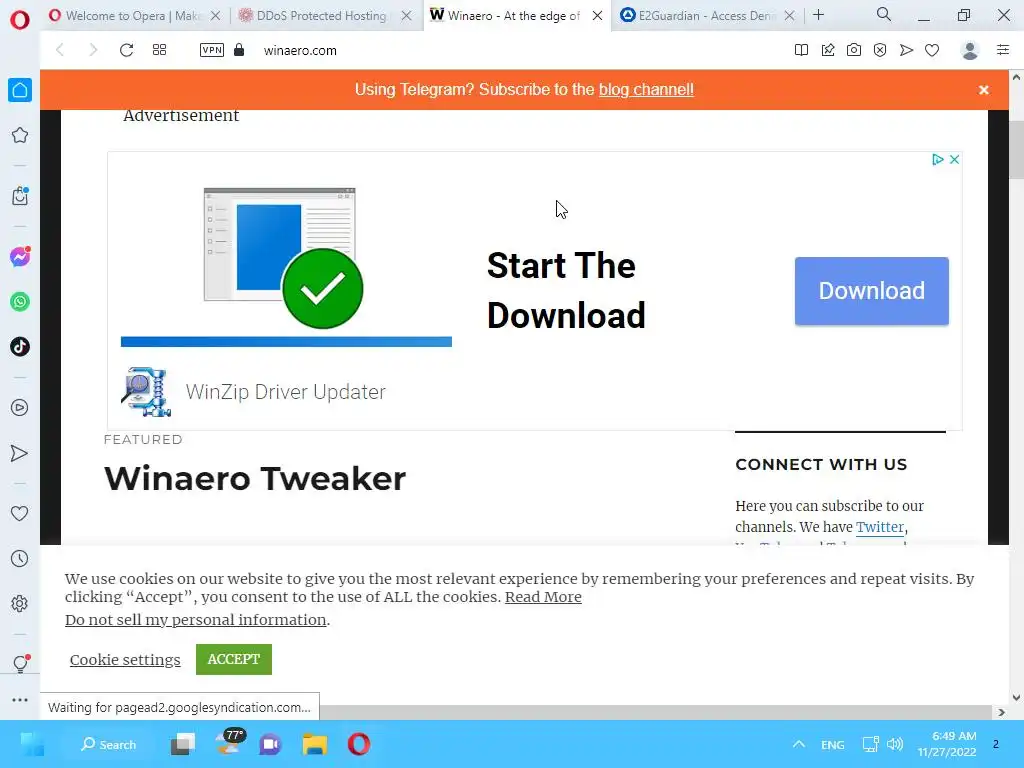Click the edit page pencil icon in toolbar
Image resolution: width=1024 pixels, height=768 pixels.
coord(827,50)
